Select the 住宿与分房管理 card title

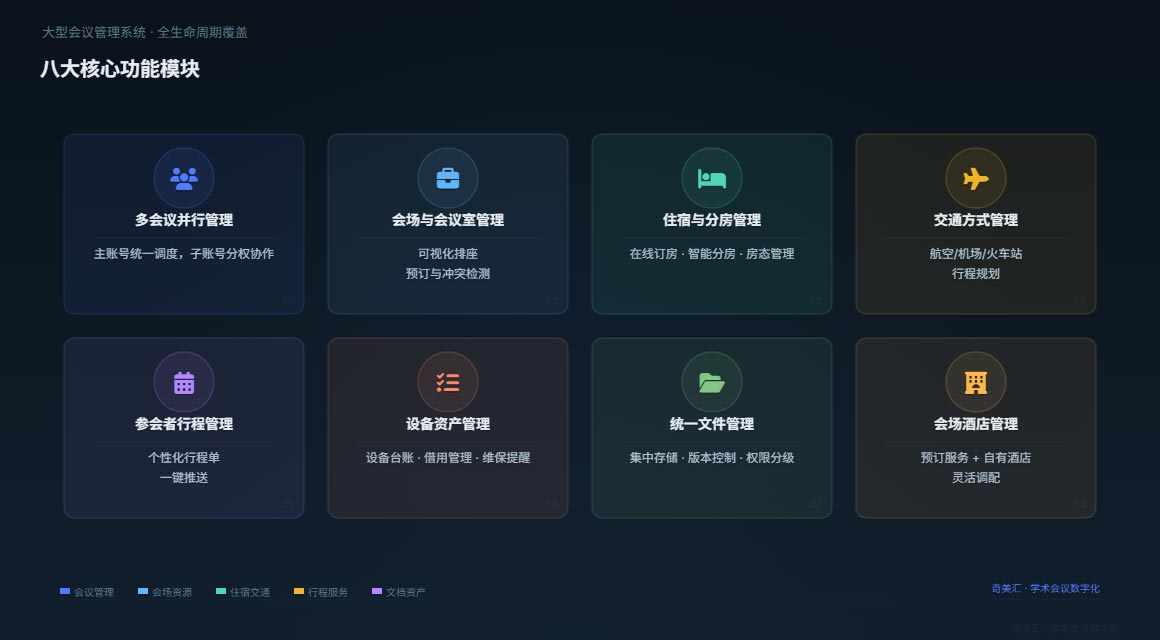point(712,220)
